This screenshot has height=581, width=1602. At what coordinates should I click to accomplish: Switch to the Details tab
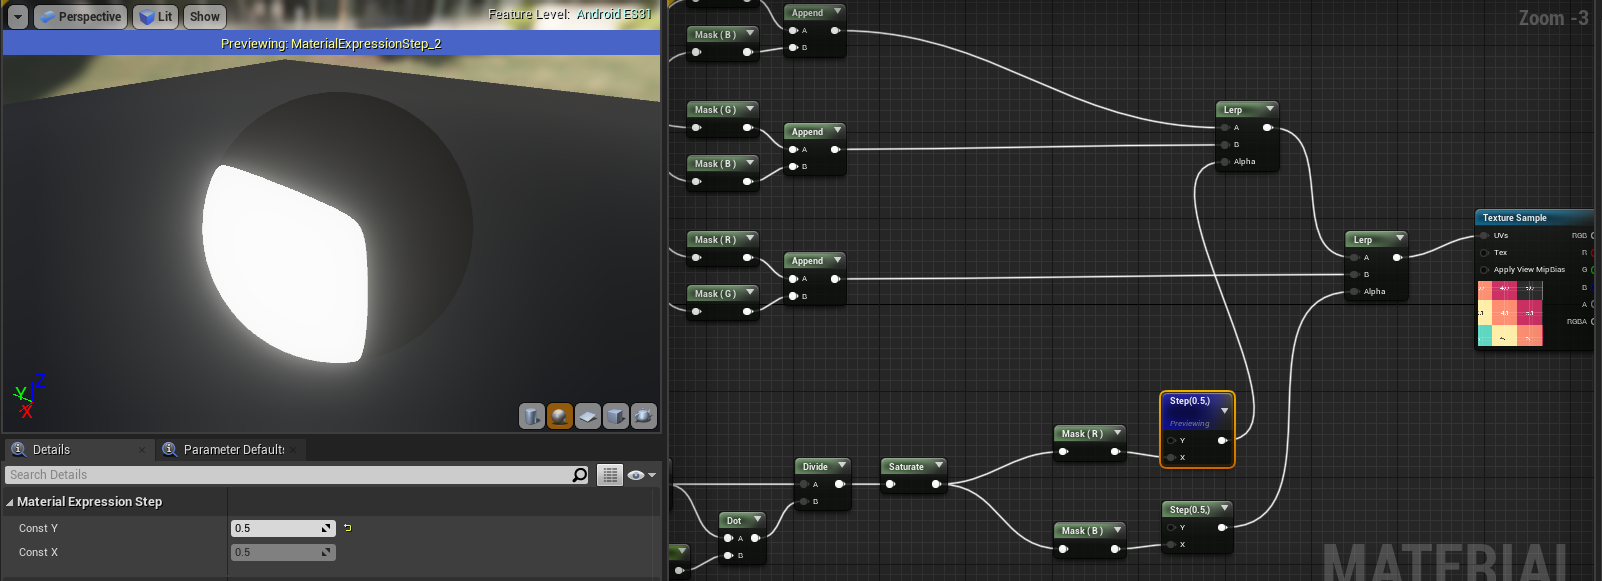click(51, 450)
